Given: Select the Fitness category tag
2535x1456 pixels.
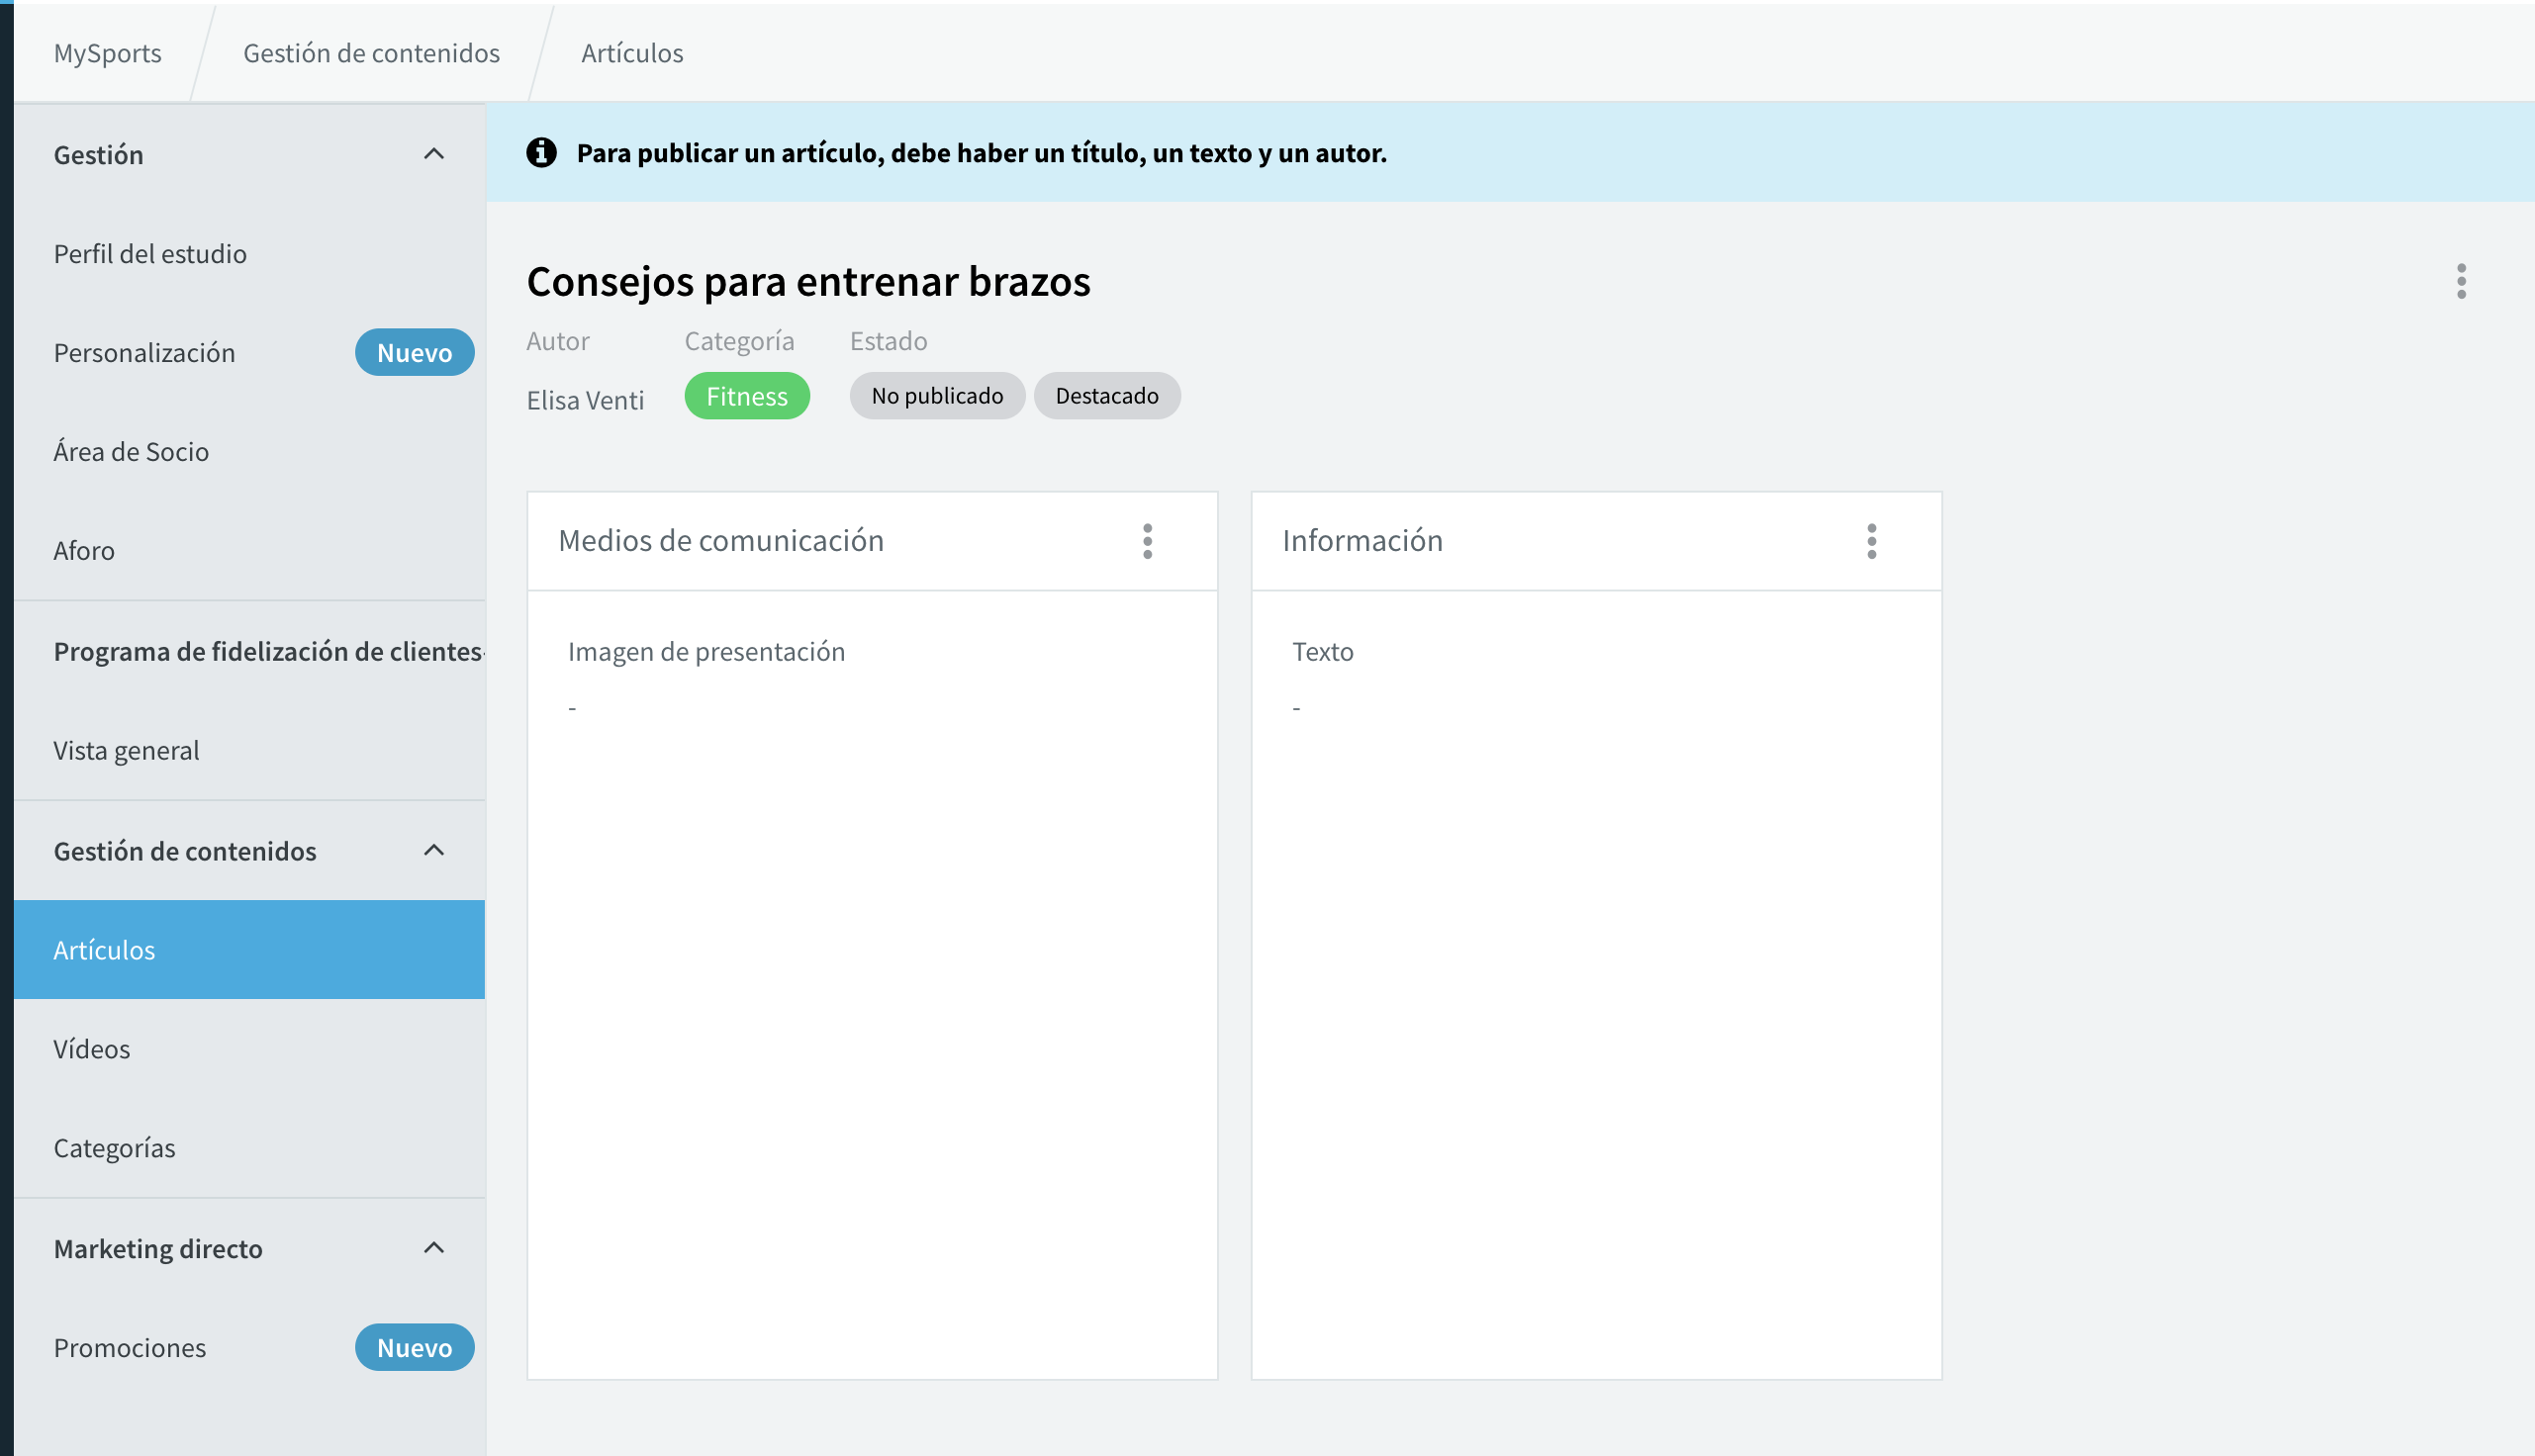Looking at the screenshot, I should click(x=746, y=396).
